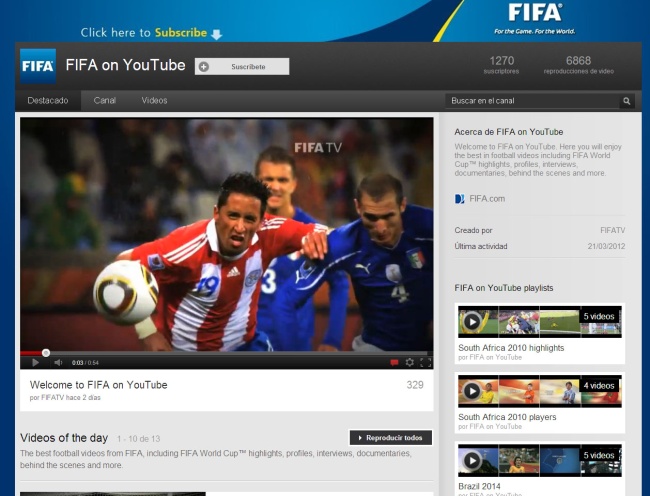This screenshot has width=650, height=496.
Task: Click the Suscríbete button
Action: click(x=242, y=66)
